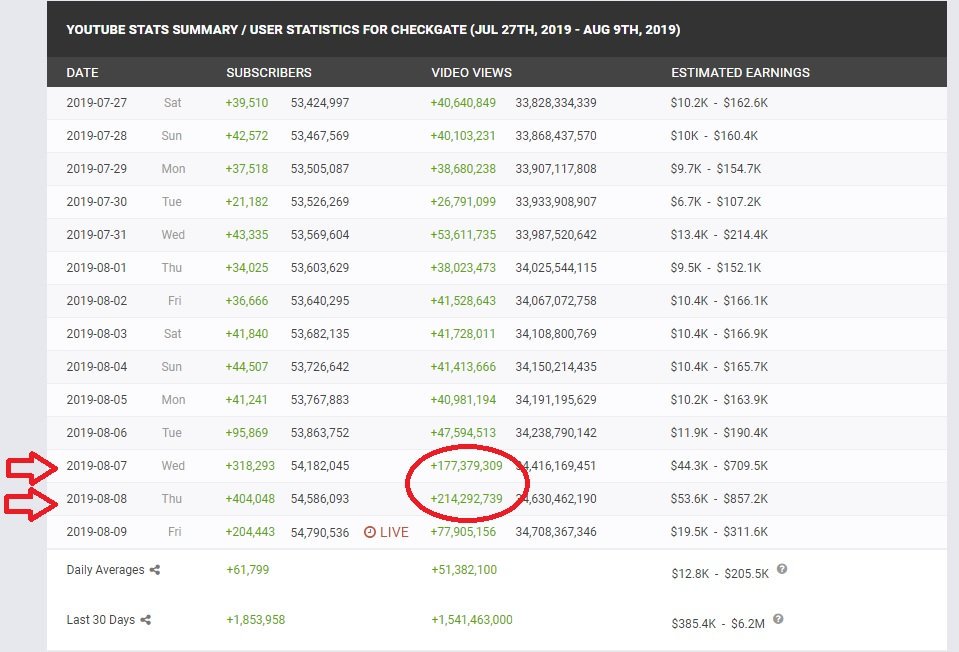Click the LIVE clock indicator
959x652 pixels.
tap(386, 532)
